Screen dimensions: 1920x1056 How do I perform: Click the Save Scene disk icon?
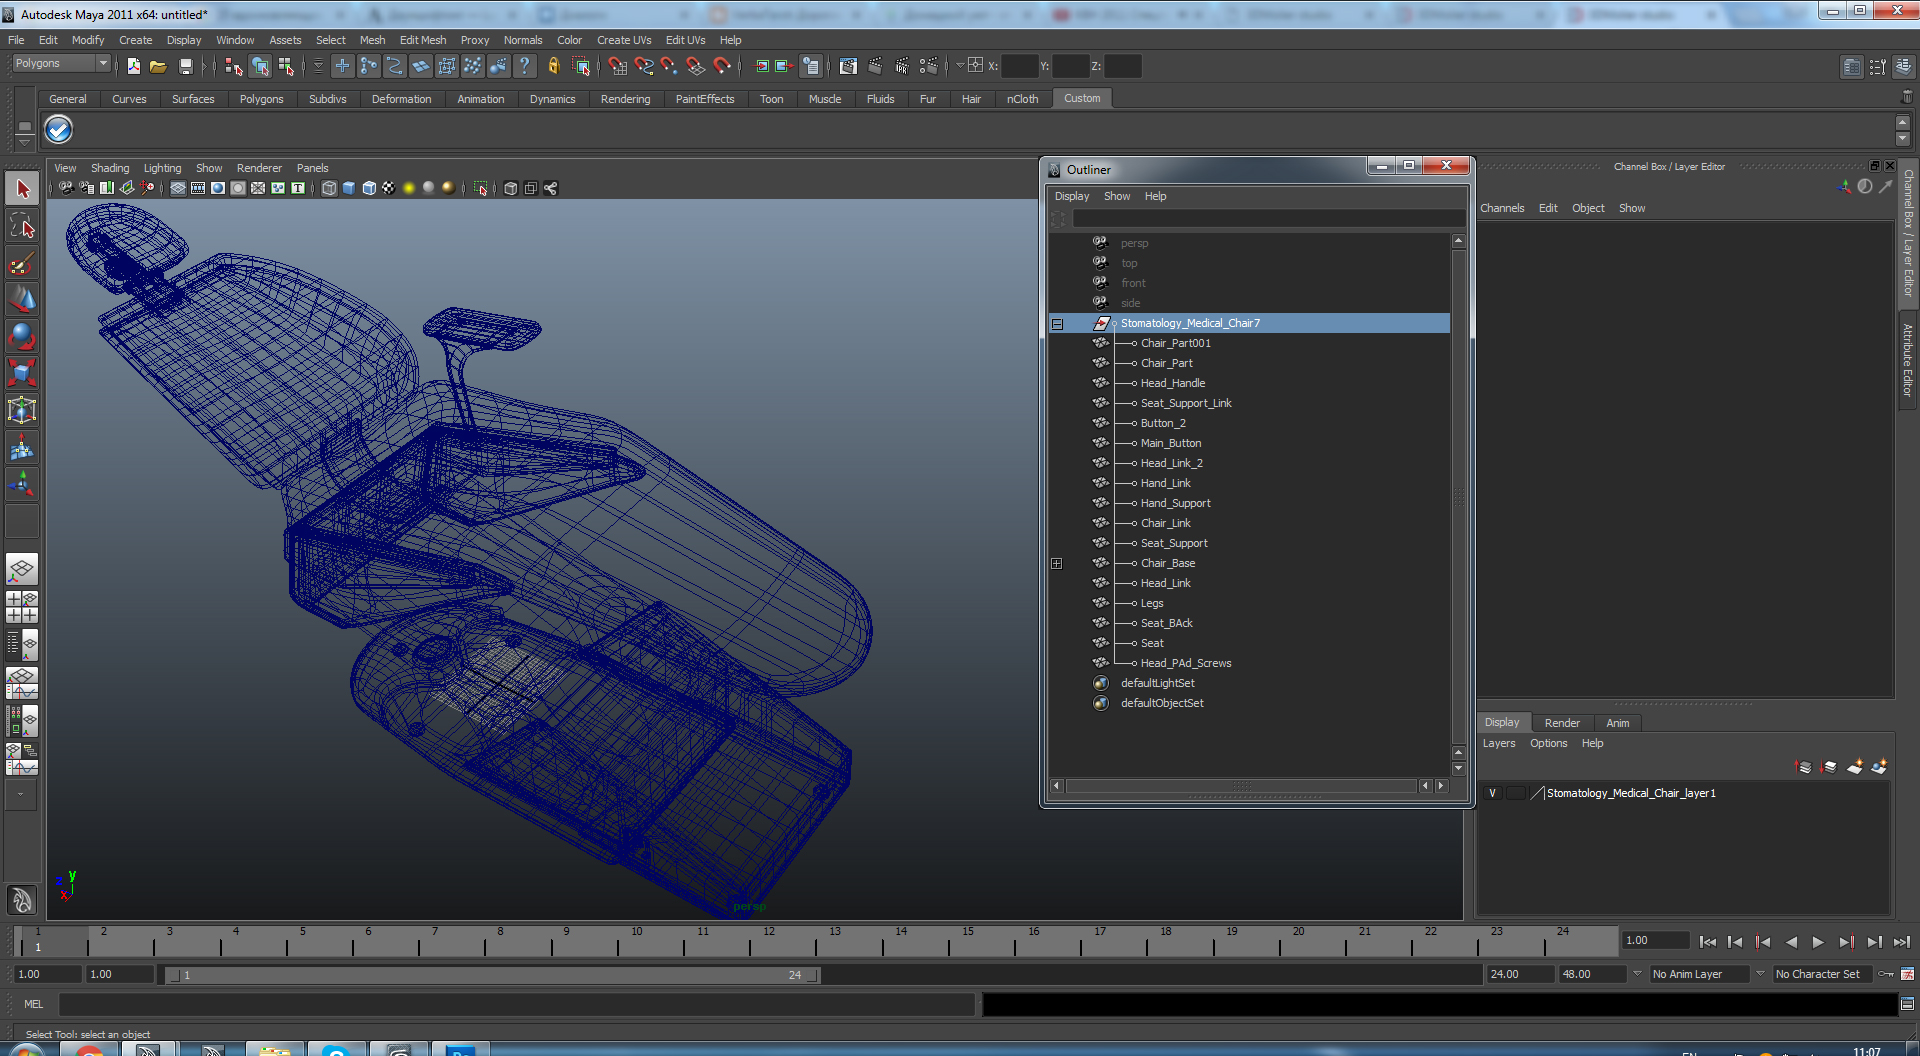click(185, 66)
